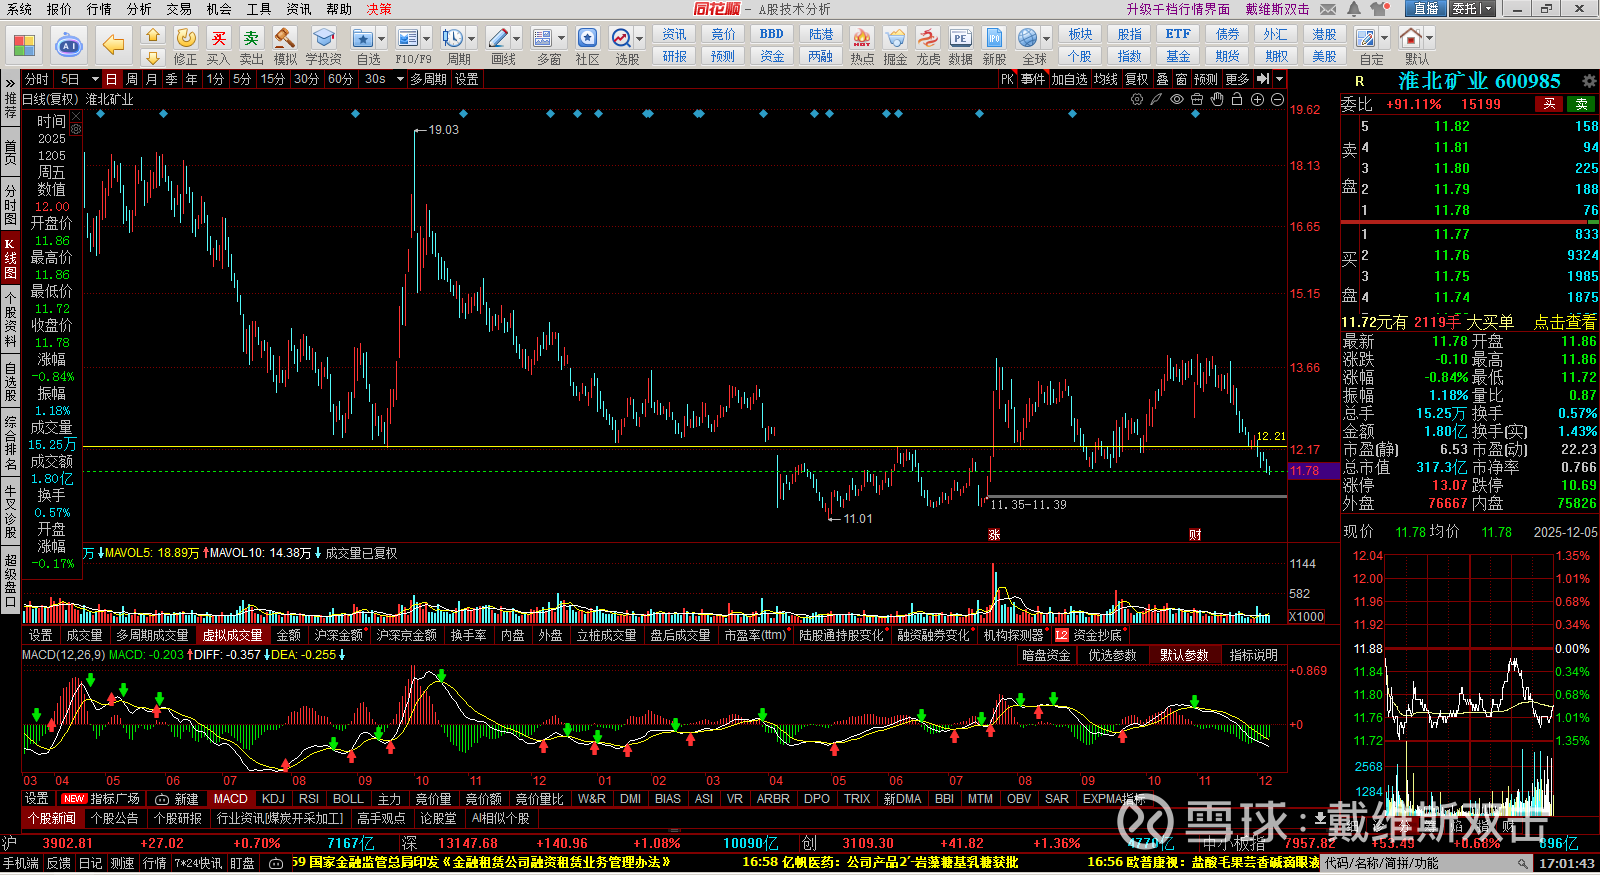Open the 5日 period dropdown arrow

95,79
